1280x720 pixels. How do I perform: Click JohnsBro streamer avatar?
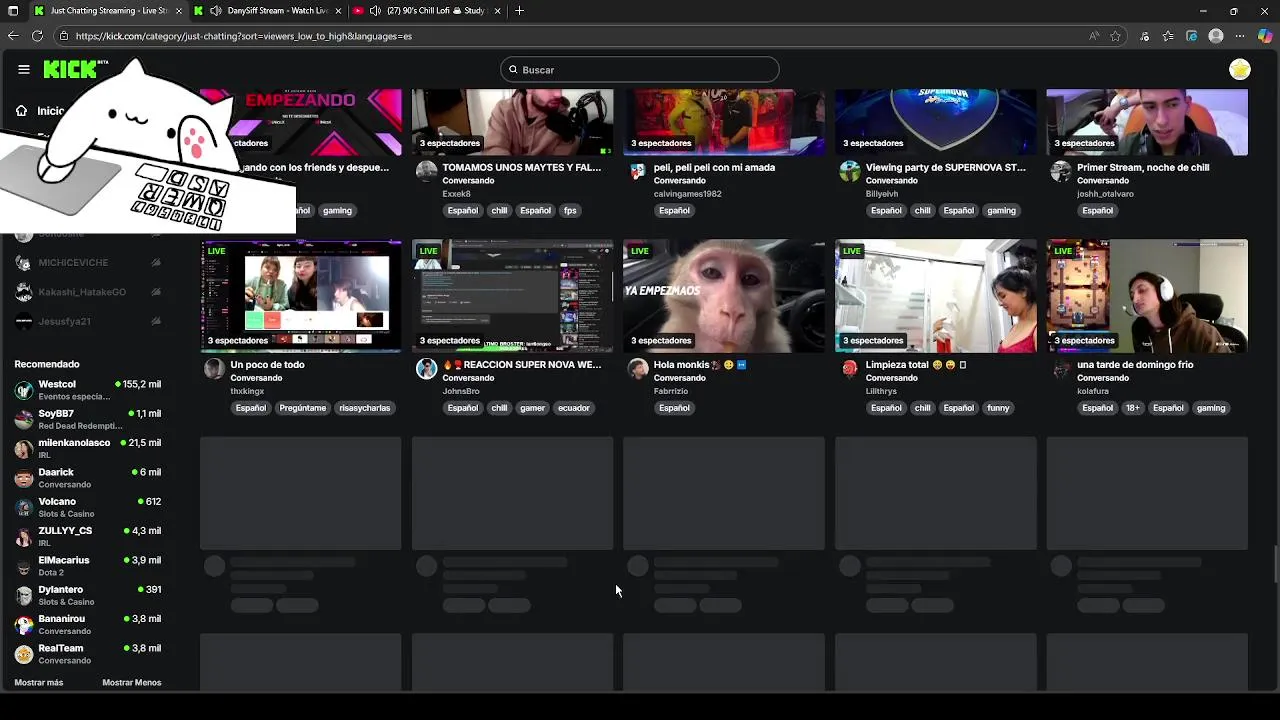[x=426, y=368]
